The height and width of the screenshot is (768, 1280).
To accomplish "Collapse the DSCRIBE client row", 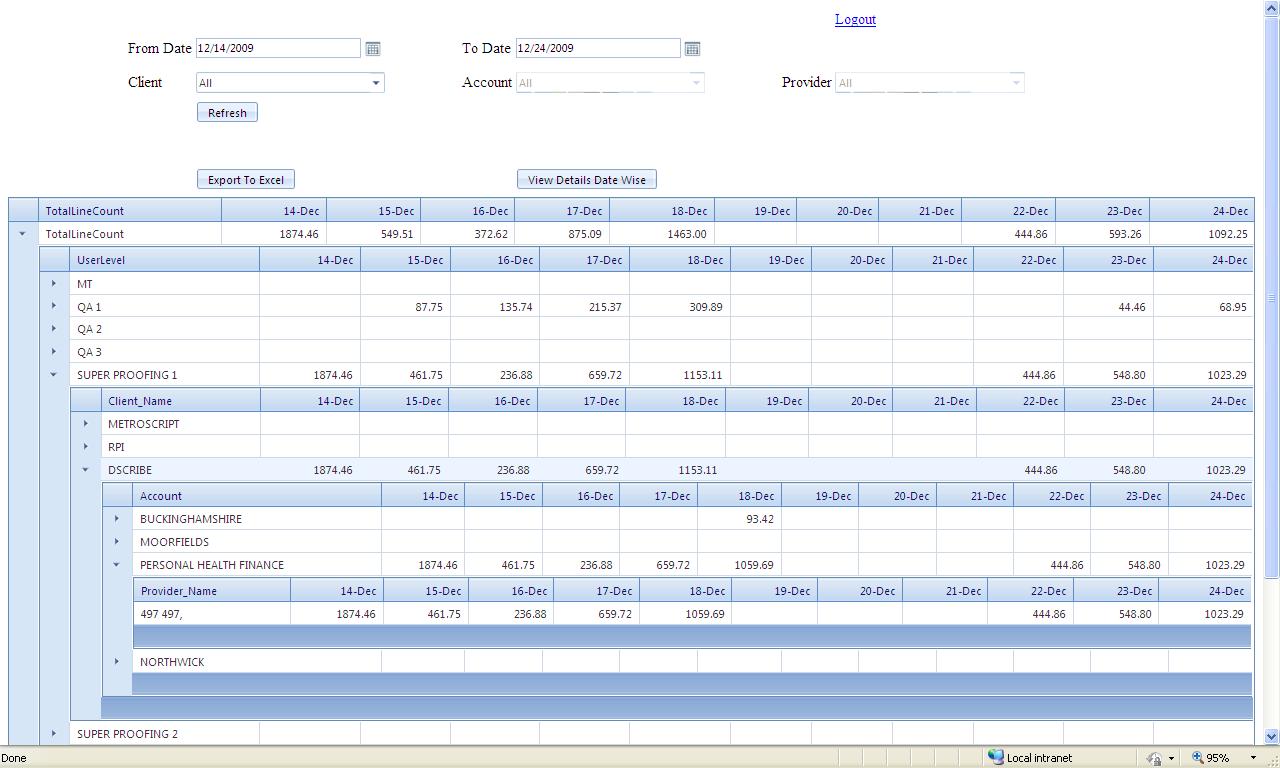I will tap(85, 470).
